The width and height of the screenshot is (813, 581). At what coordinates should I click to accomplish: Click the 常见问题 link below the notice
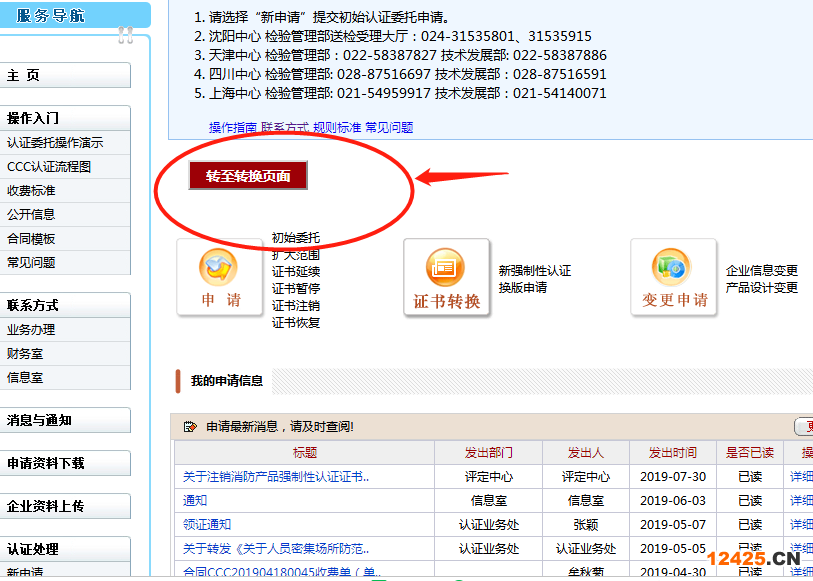point(389,128)
